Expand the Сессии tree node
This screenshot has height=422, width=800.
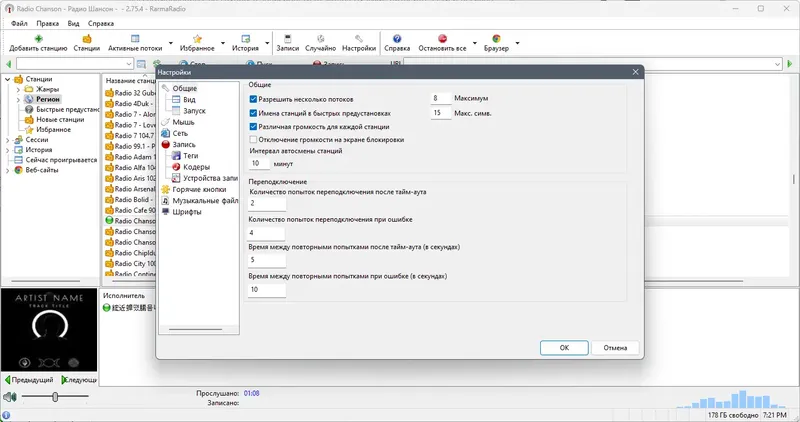tap(8, 140)
